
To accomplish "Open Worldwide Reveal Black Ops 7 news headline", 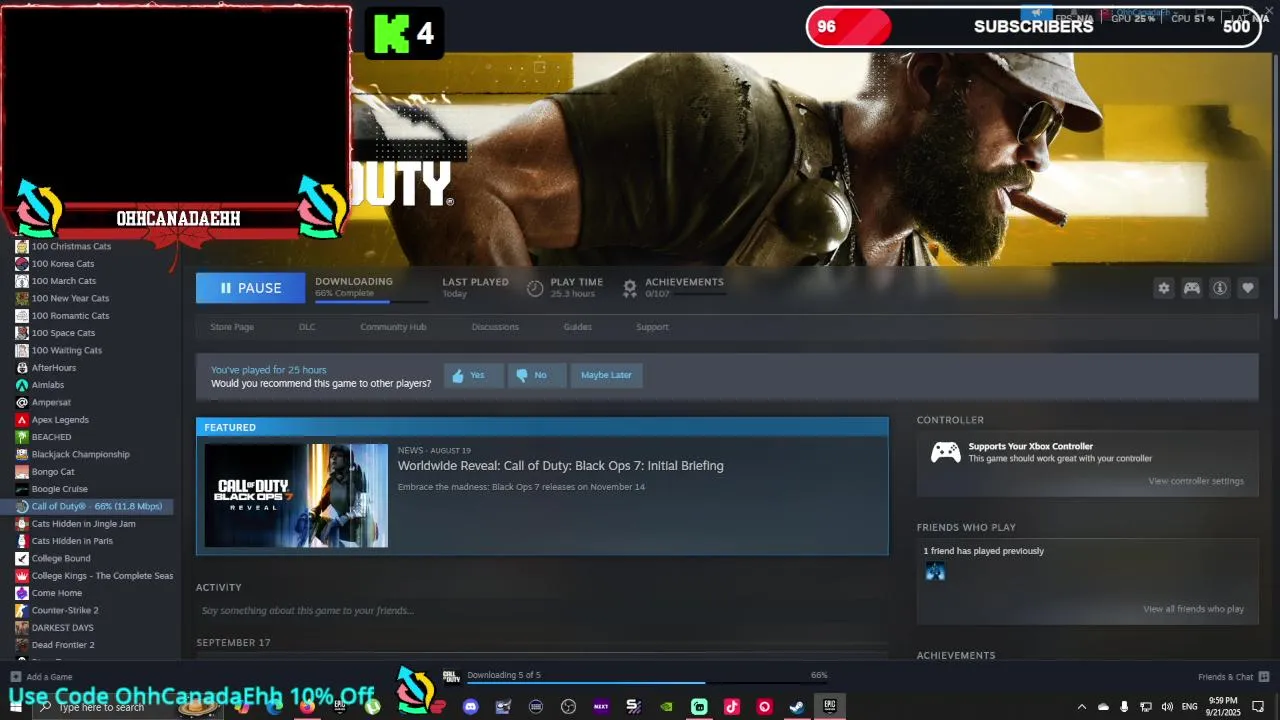I will 560,466.
